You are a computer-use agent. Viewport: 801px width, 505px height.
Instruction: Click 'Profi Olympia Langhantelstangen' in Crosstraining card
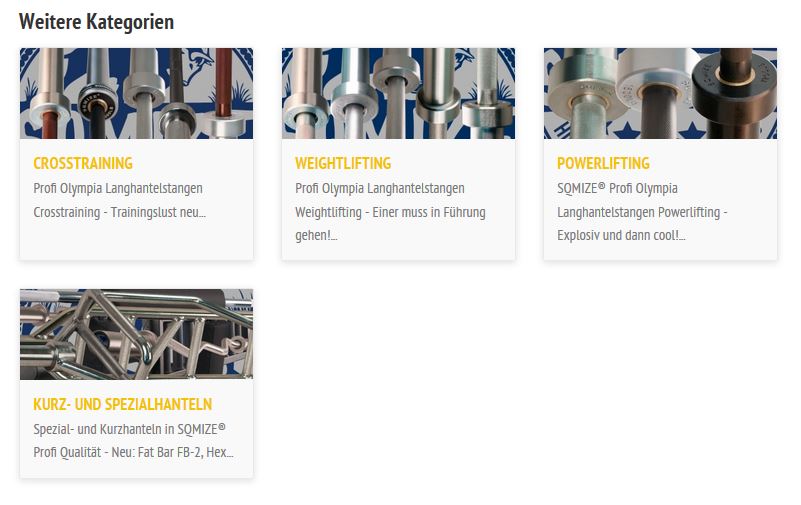[x=118, y=188]
